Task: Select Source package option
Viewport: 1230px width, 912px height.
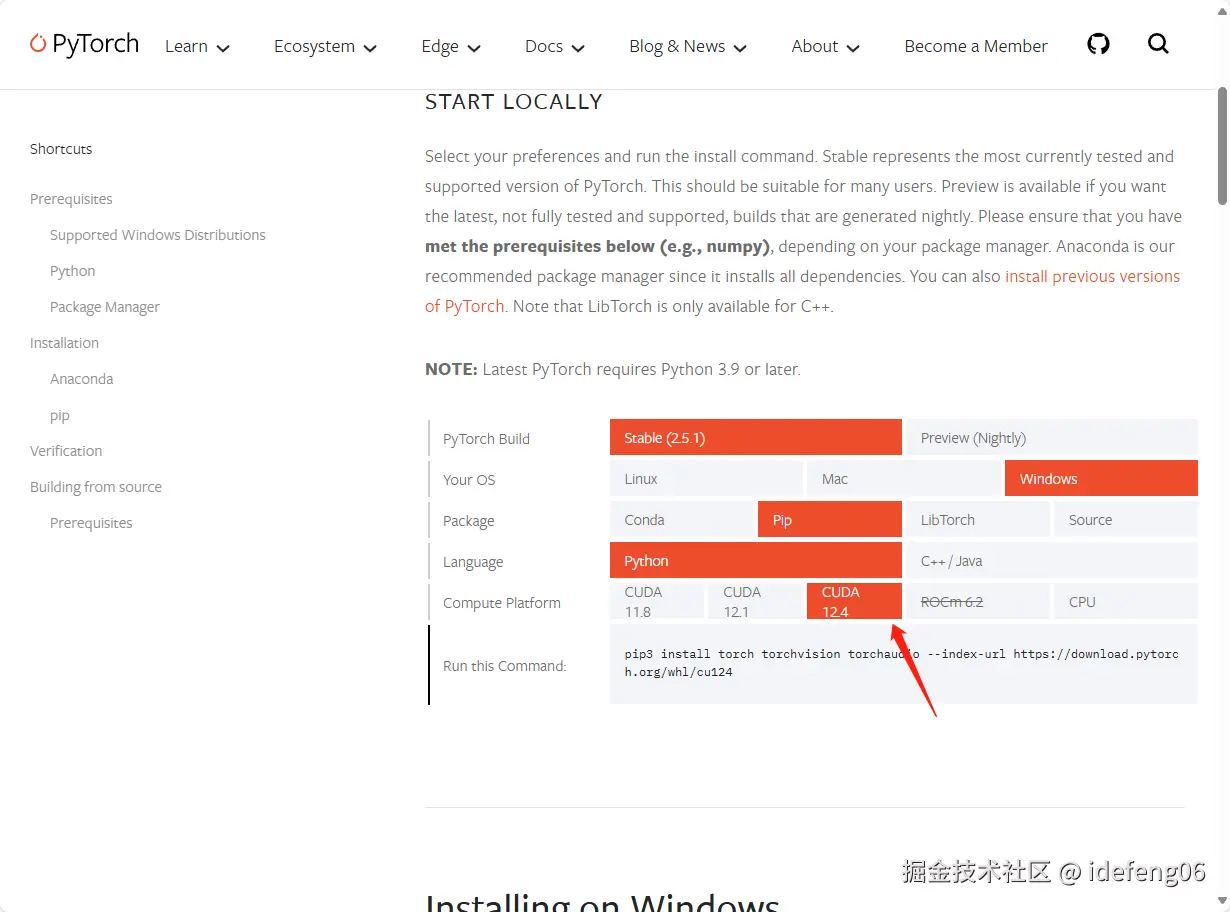Action: (x=1125, y=519)
